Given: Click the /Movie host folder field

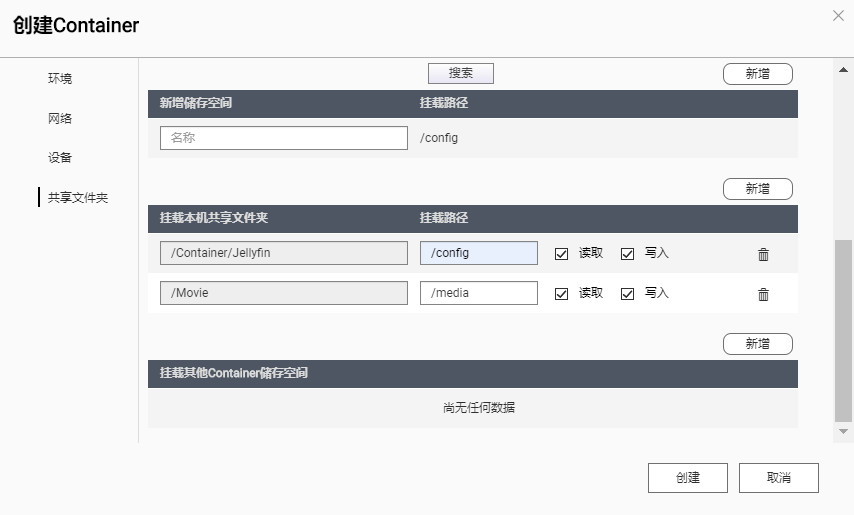Looking at the screenshot, I should (x=284, y=292).
